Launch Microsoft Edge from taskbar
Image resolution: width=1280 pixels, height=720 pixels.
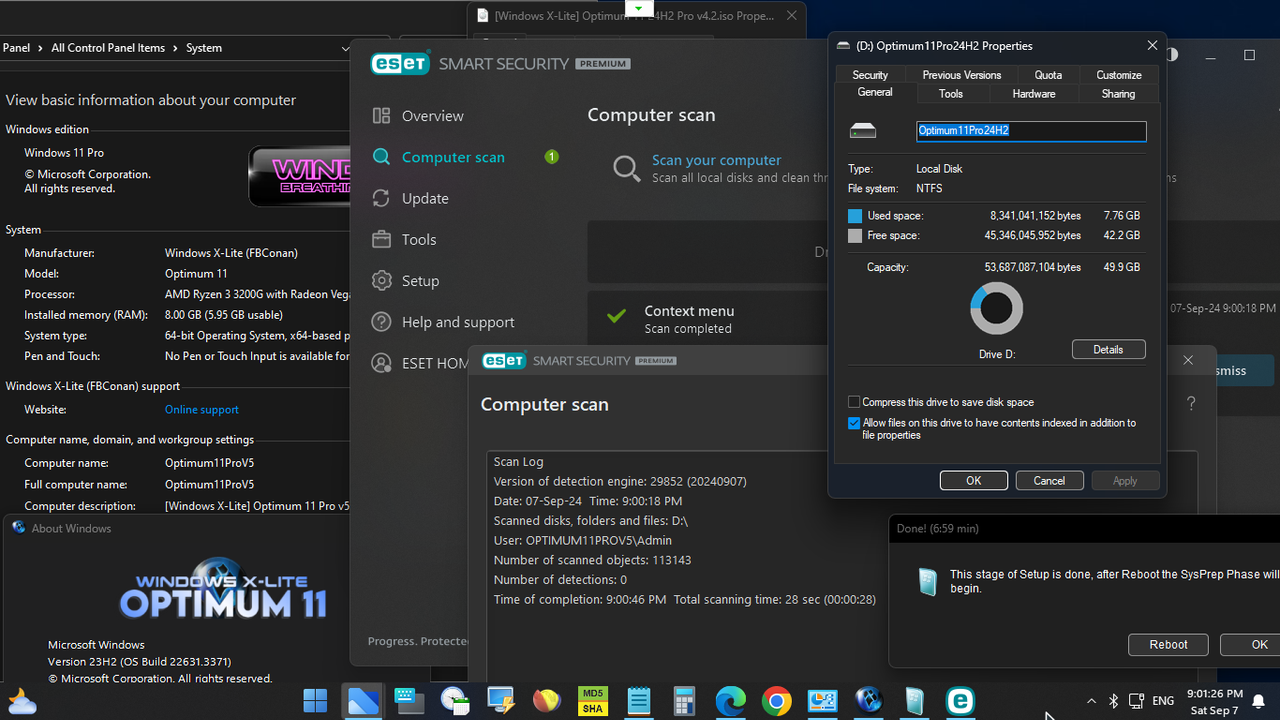(731, 701)
